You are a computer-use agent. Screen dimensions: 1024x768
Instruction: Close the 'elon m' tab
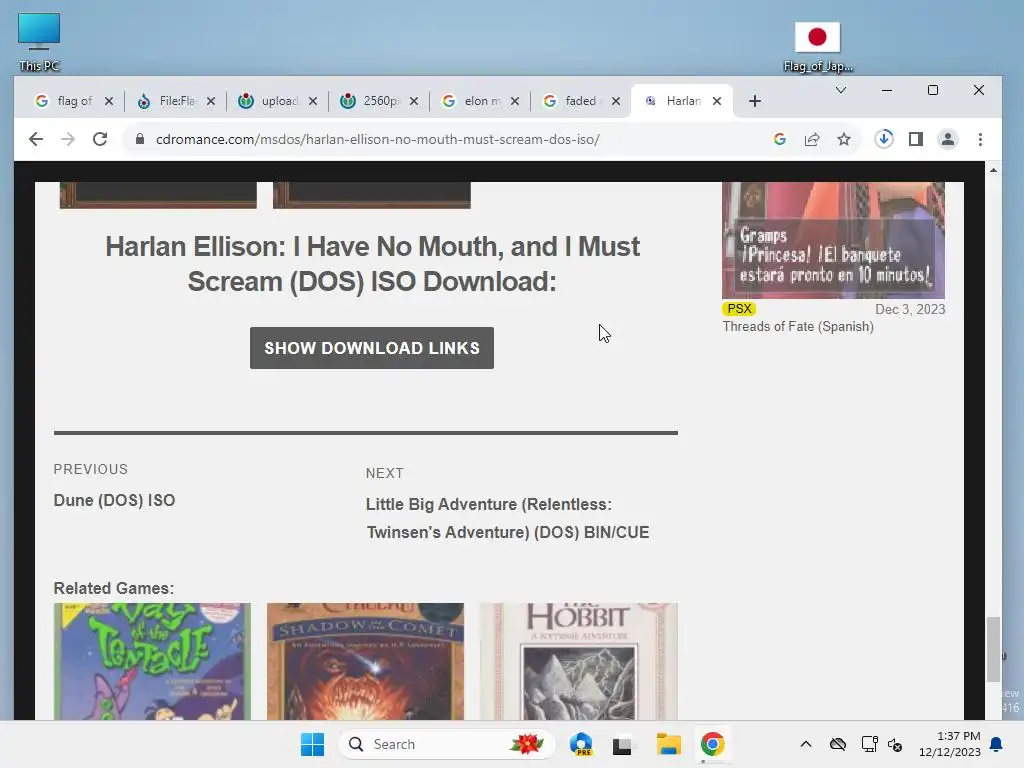click(x=515, y=101)
